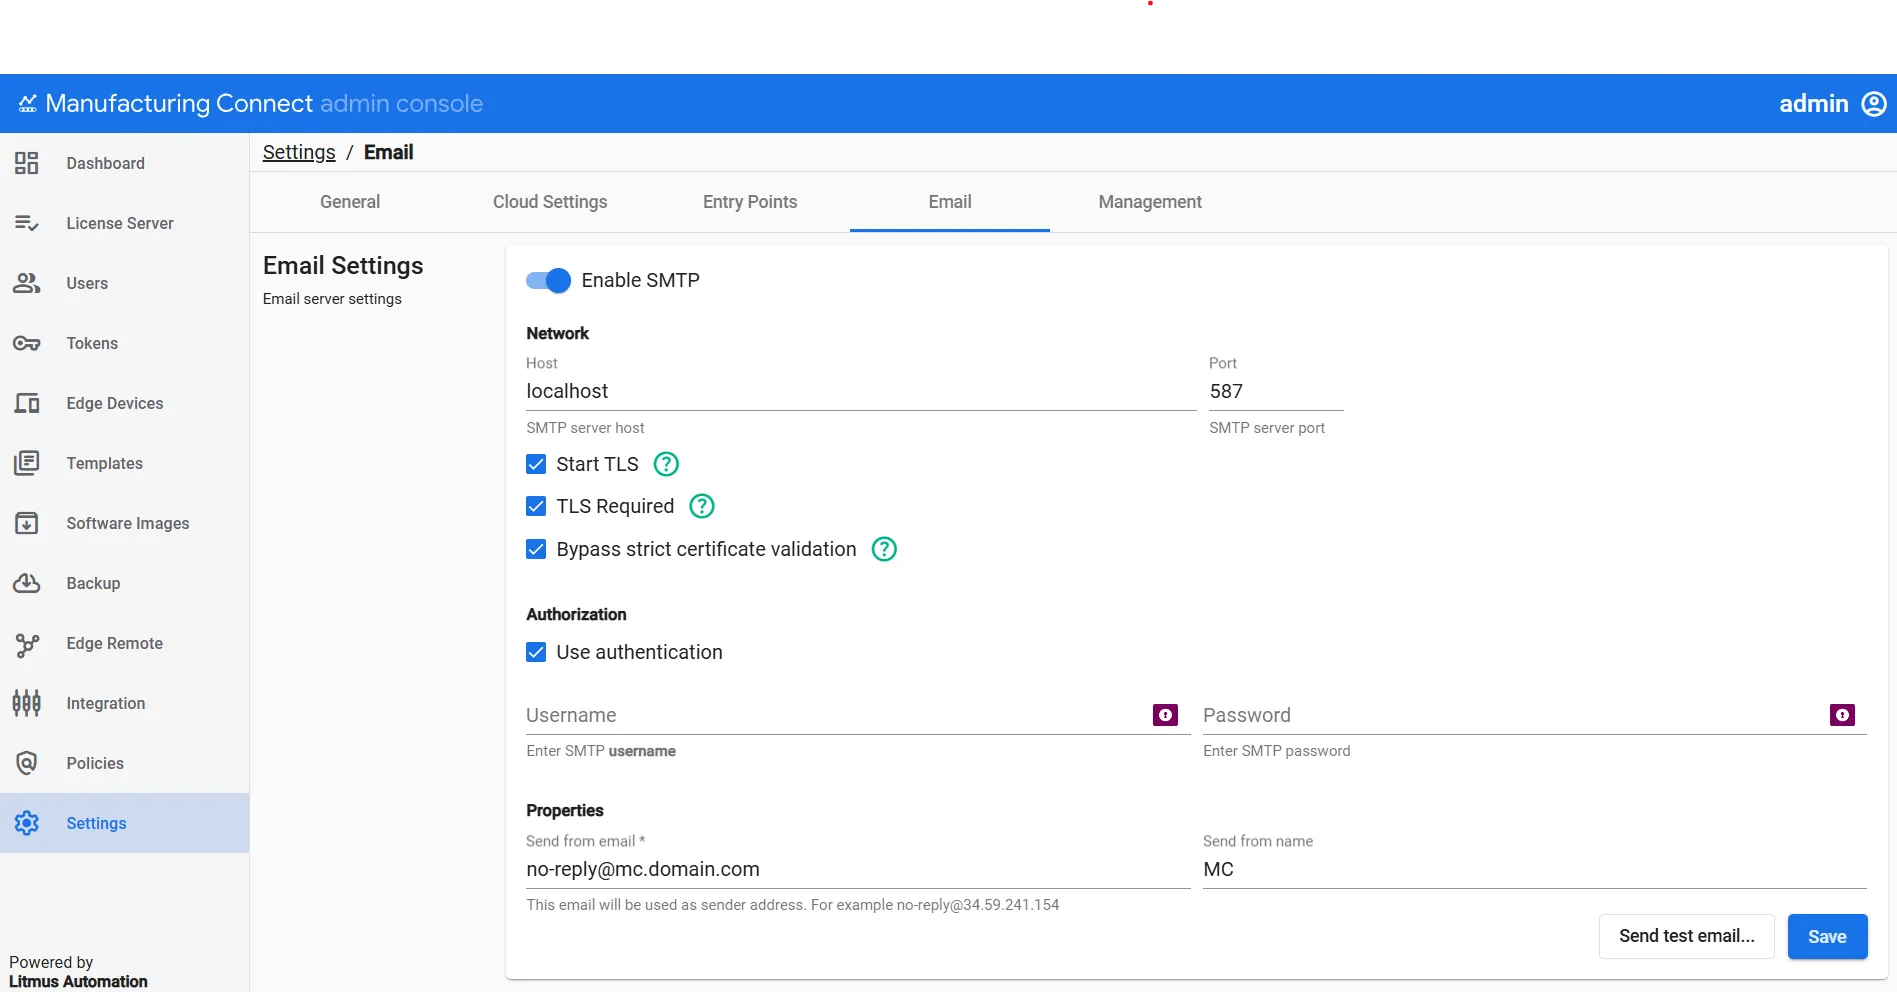The image size is (1897, 992).
Task: Switch to the Cloud Settings tab
Action: point(550,202)
